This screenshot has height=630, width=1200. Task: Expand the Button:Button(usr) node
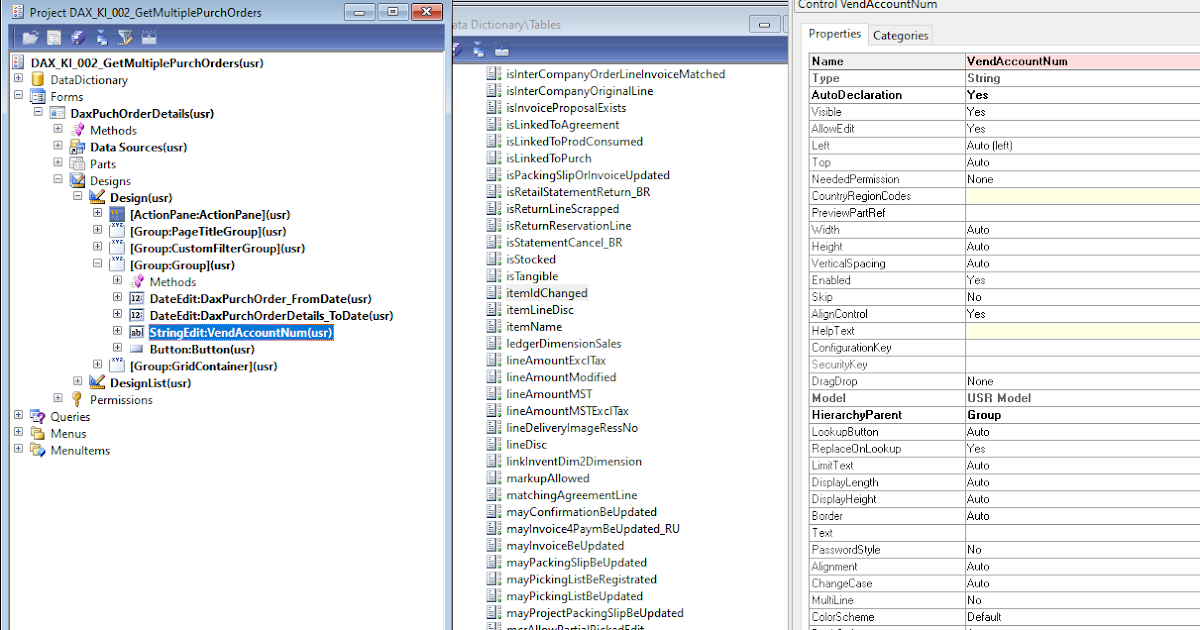click(117, 349)
